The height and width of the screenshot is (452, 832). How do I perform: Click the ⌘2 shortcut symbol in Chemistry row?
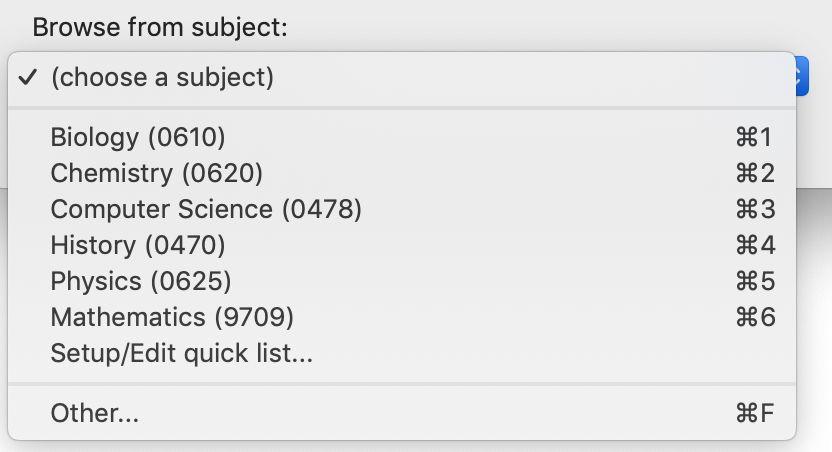754,173
